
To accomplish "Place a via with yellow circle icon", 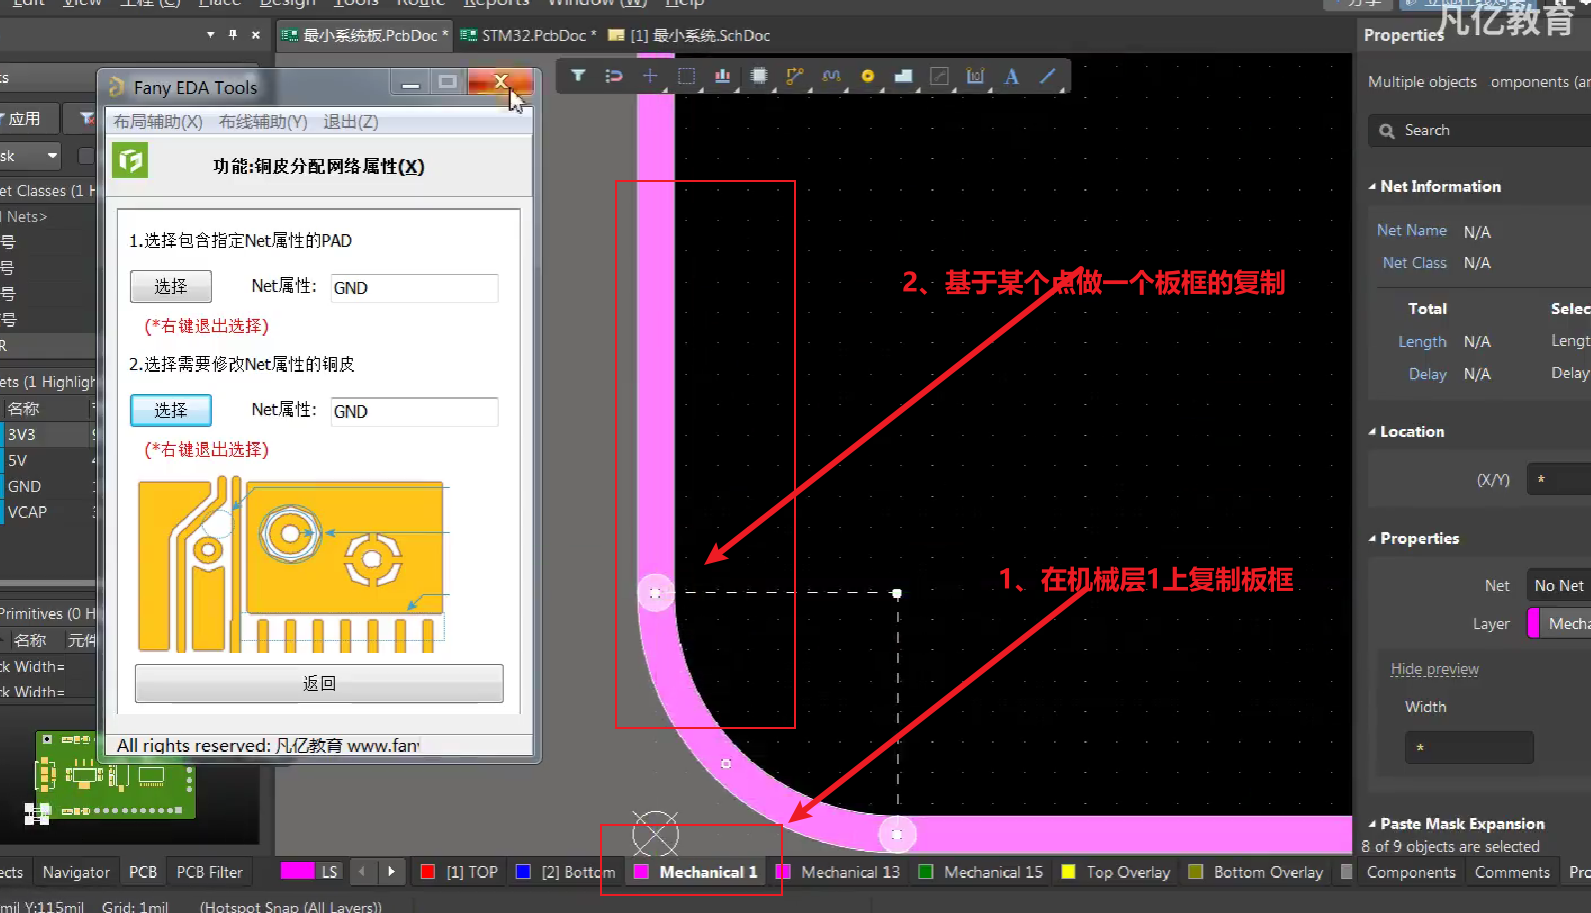I will tap(867, 76).
